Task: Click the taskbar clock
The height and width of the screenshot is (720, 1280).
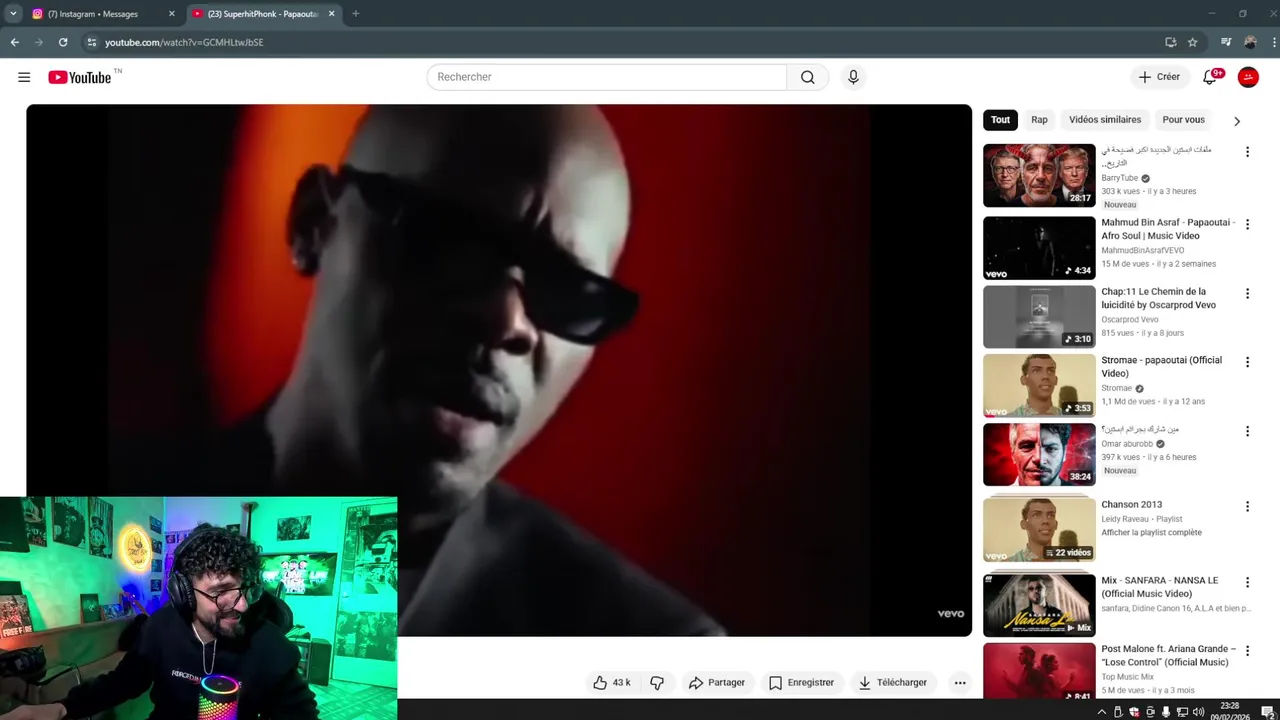Action: (1229, 711)
